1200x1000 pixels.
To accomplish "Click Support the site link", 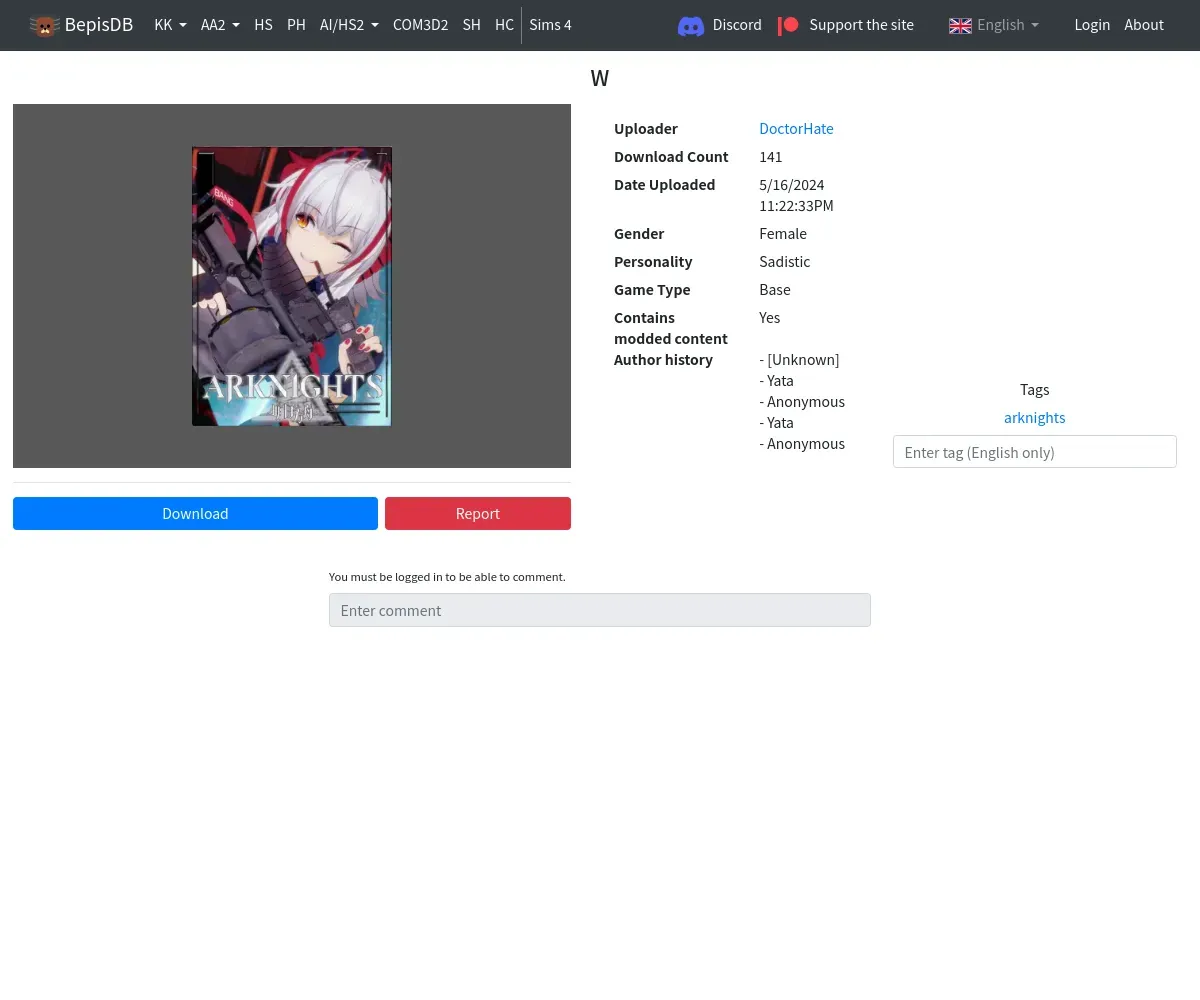I will (861, 25).
